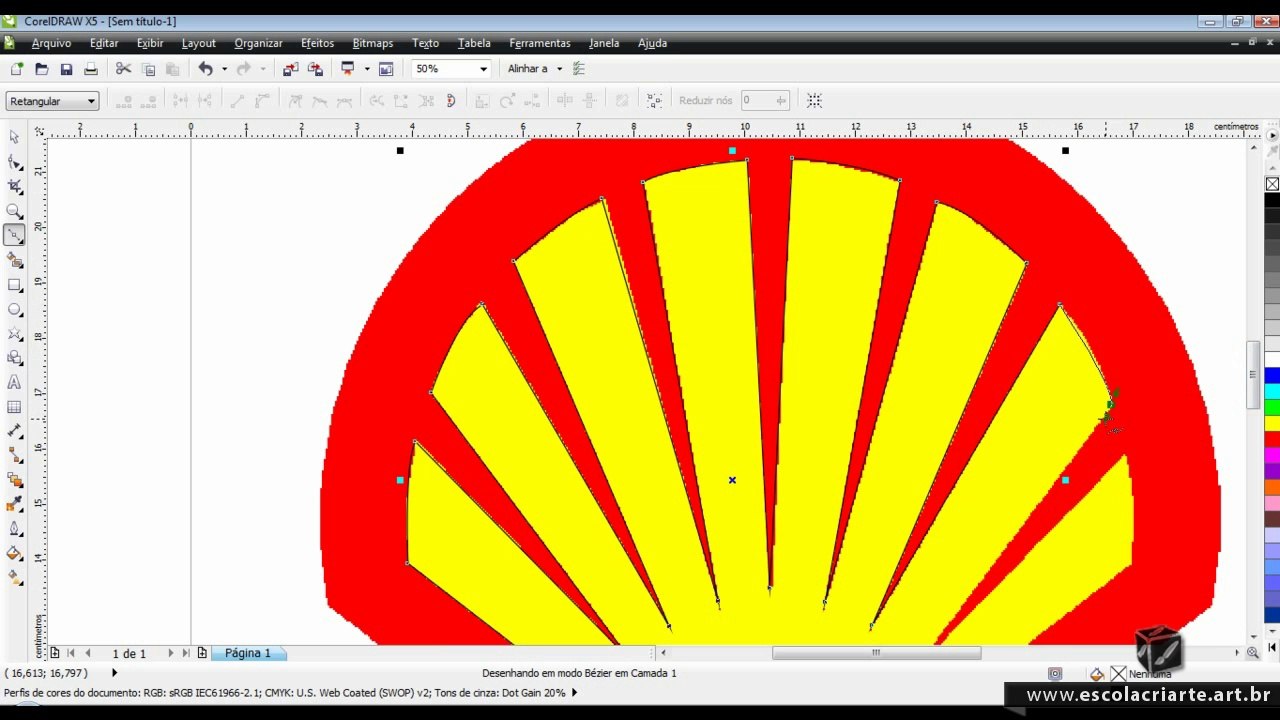Pick the Smart Fill tool
This screenshot has width=1280, height=720.
(14, 260)
